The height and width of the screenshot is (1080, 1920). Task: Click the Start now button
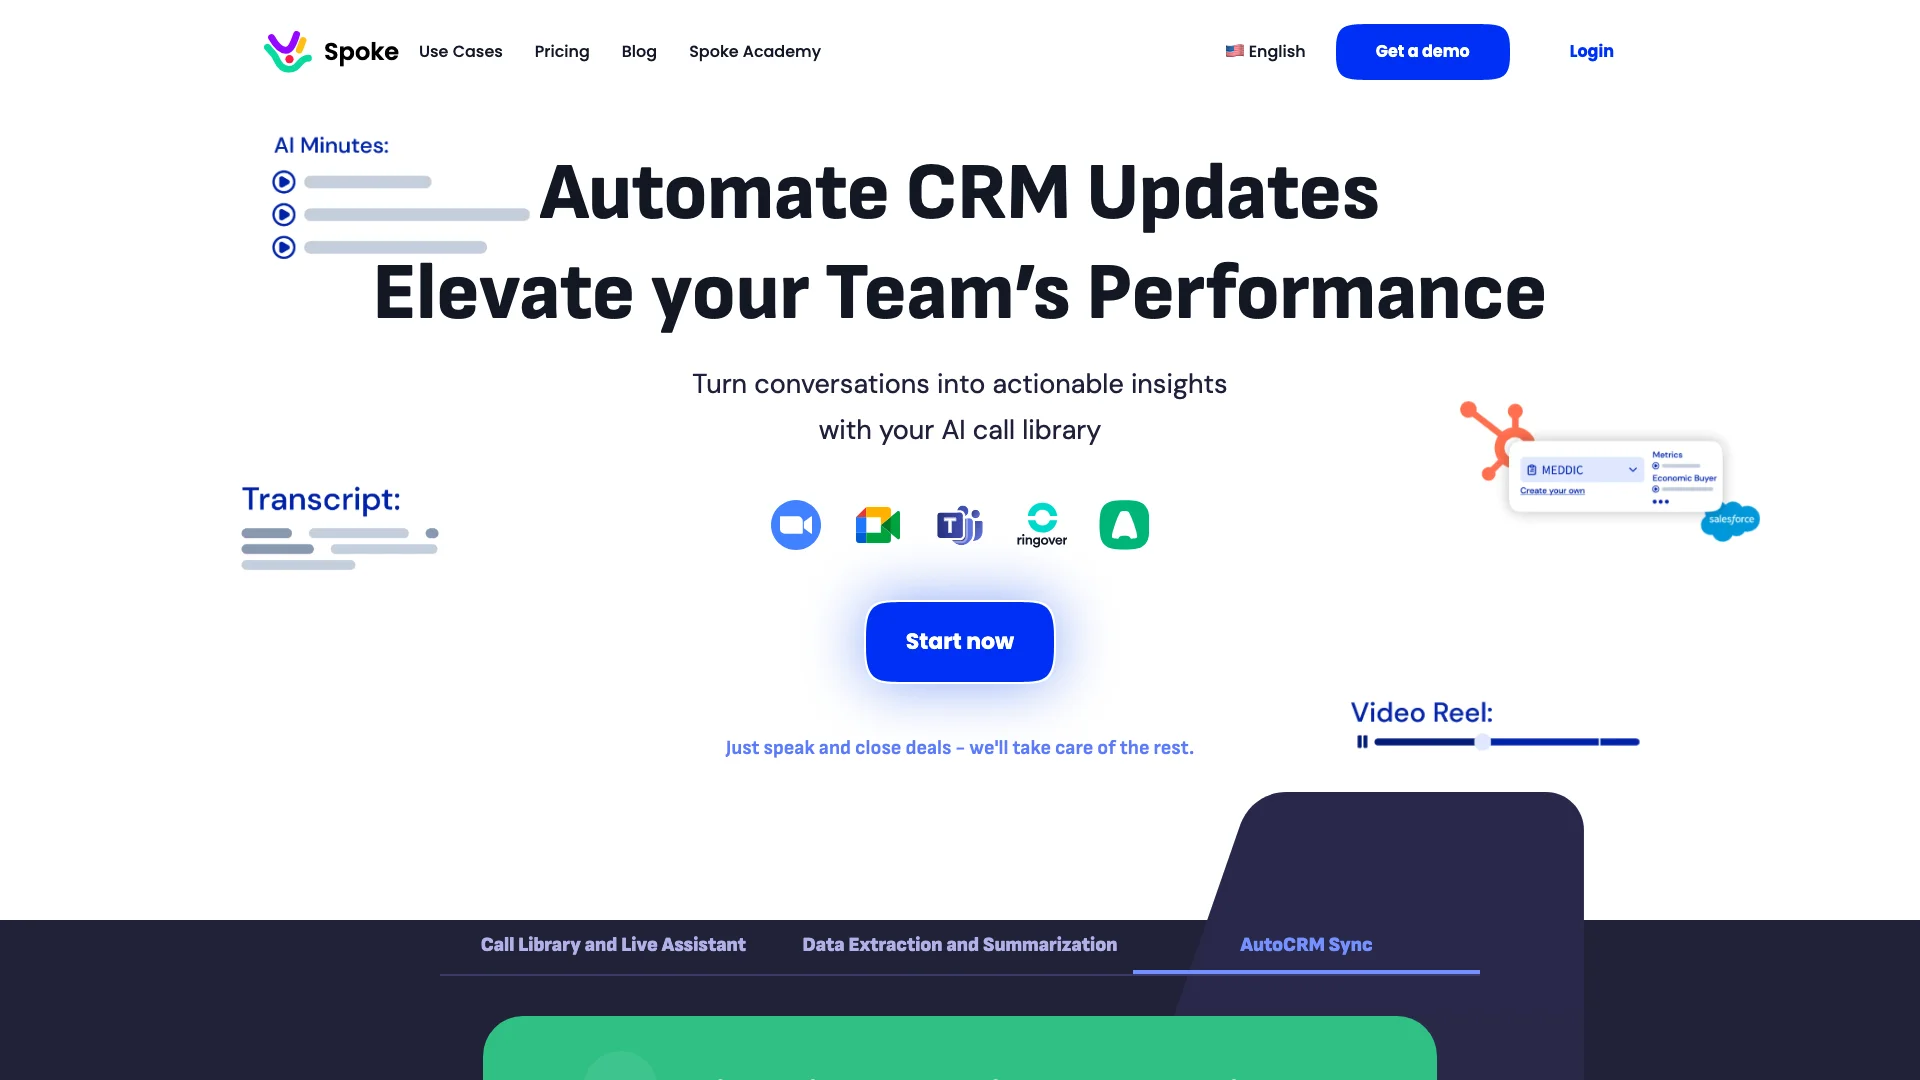[960, 642]
